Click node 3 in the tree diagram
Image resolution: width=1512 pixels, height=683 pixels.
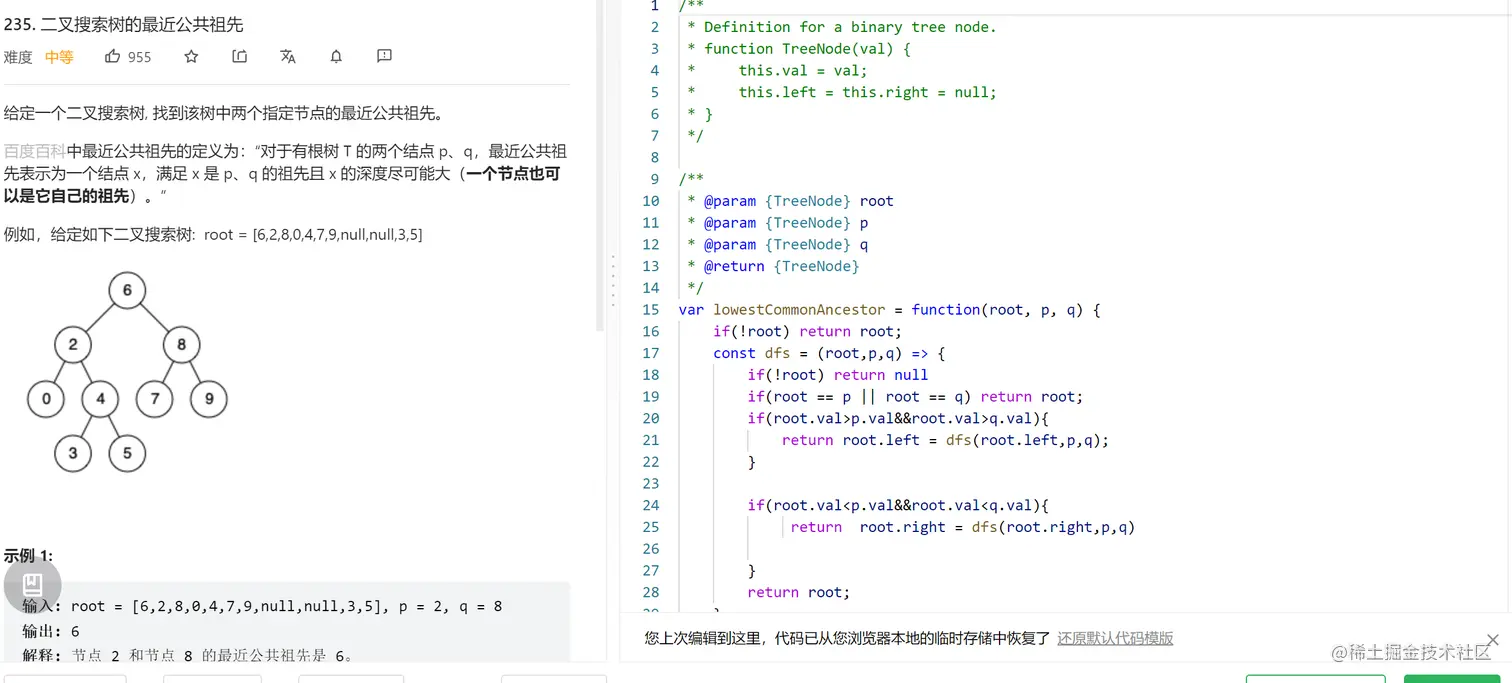[73, 453]
